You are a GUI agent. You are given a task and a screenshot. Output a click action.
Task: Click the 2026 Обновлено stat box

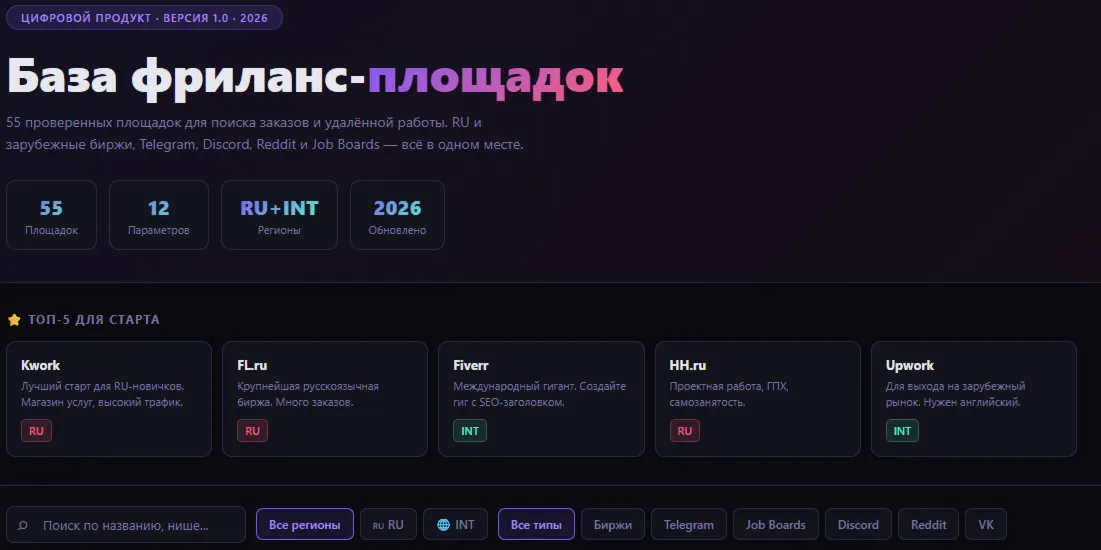[397, 215]
